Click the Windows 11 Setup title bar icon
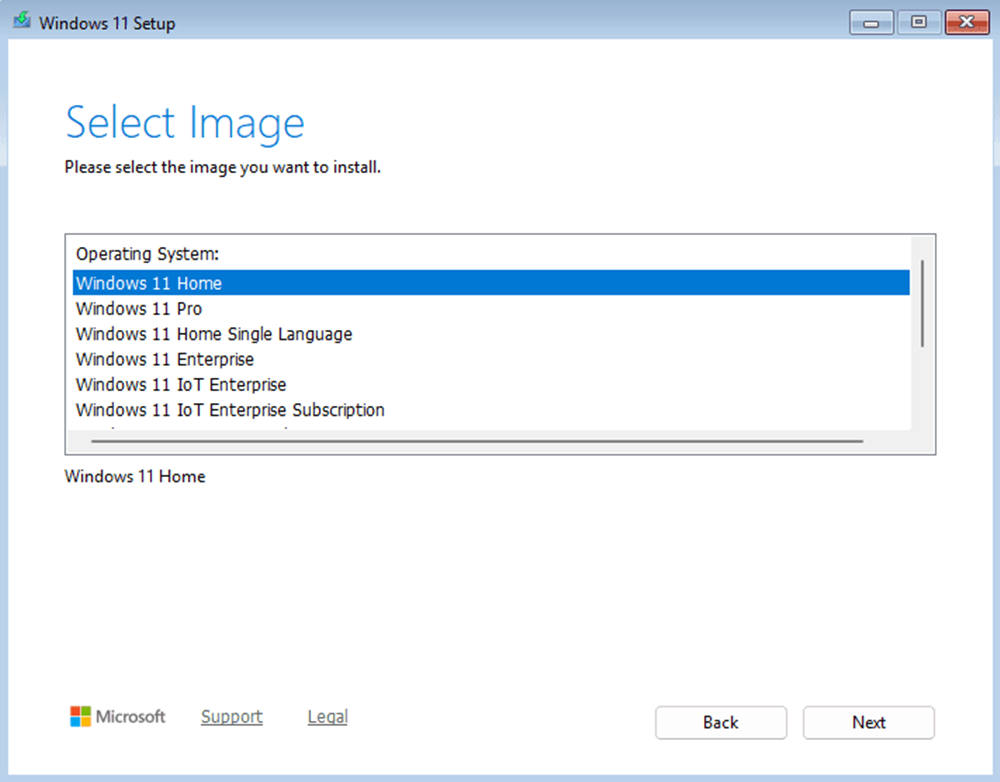 click(22, 23)
